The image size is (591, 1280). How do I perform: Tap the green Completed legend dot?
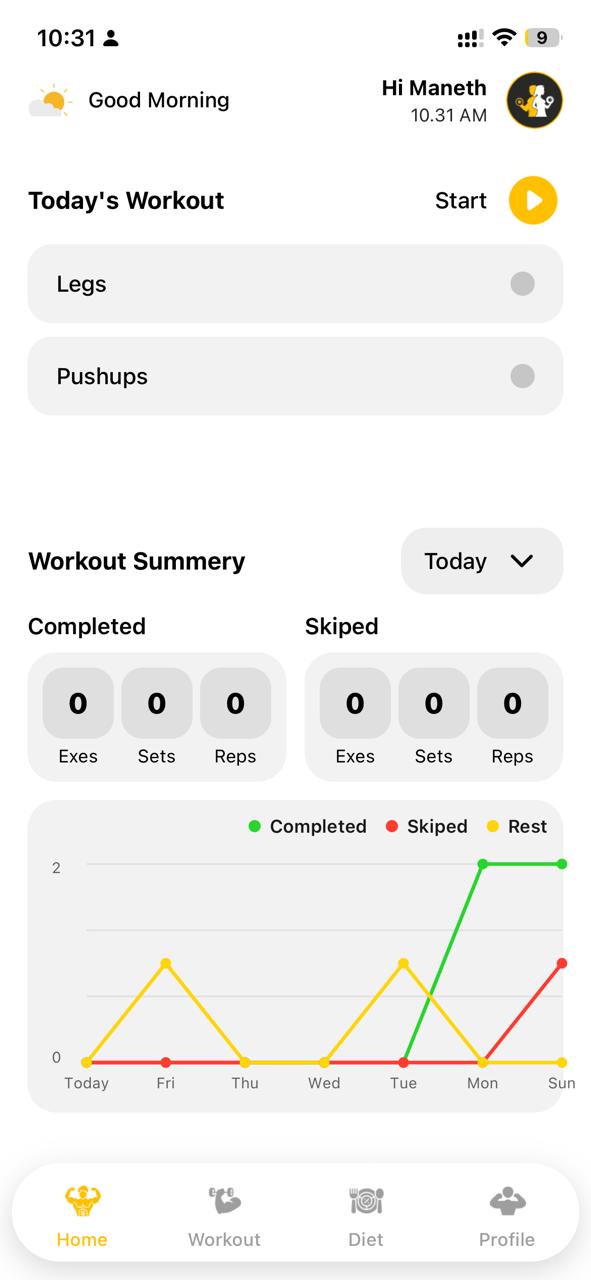pos(253,826)
